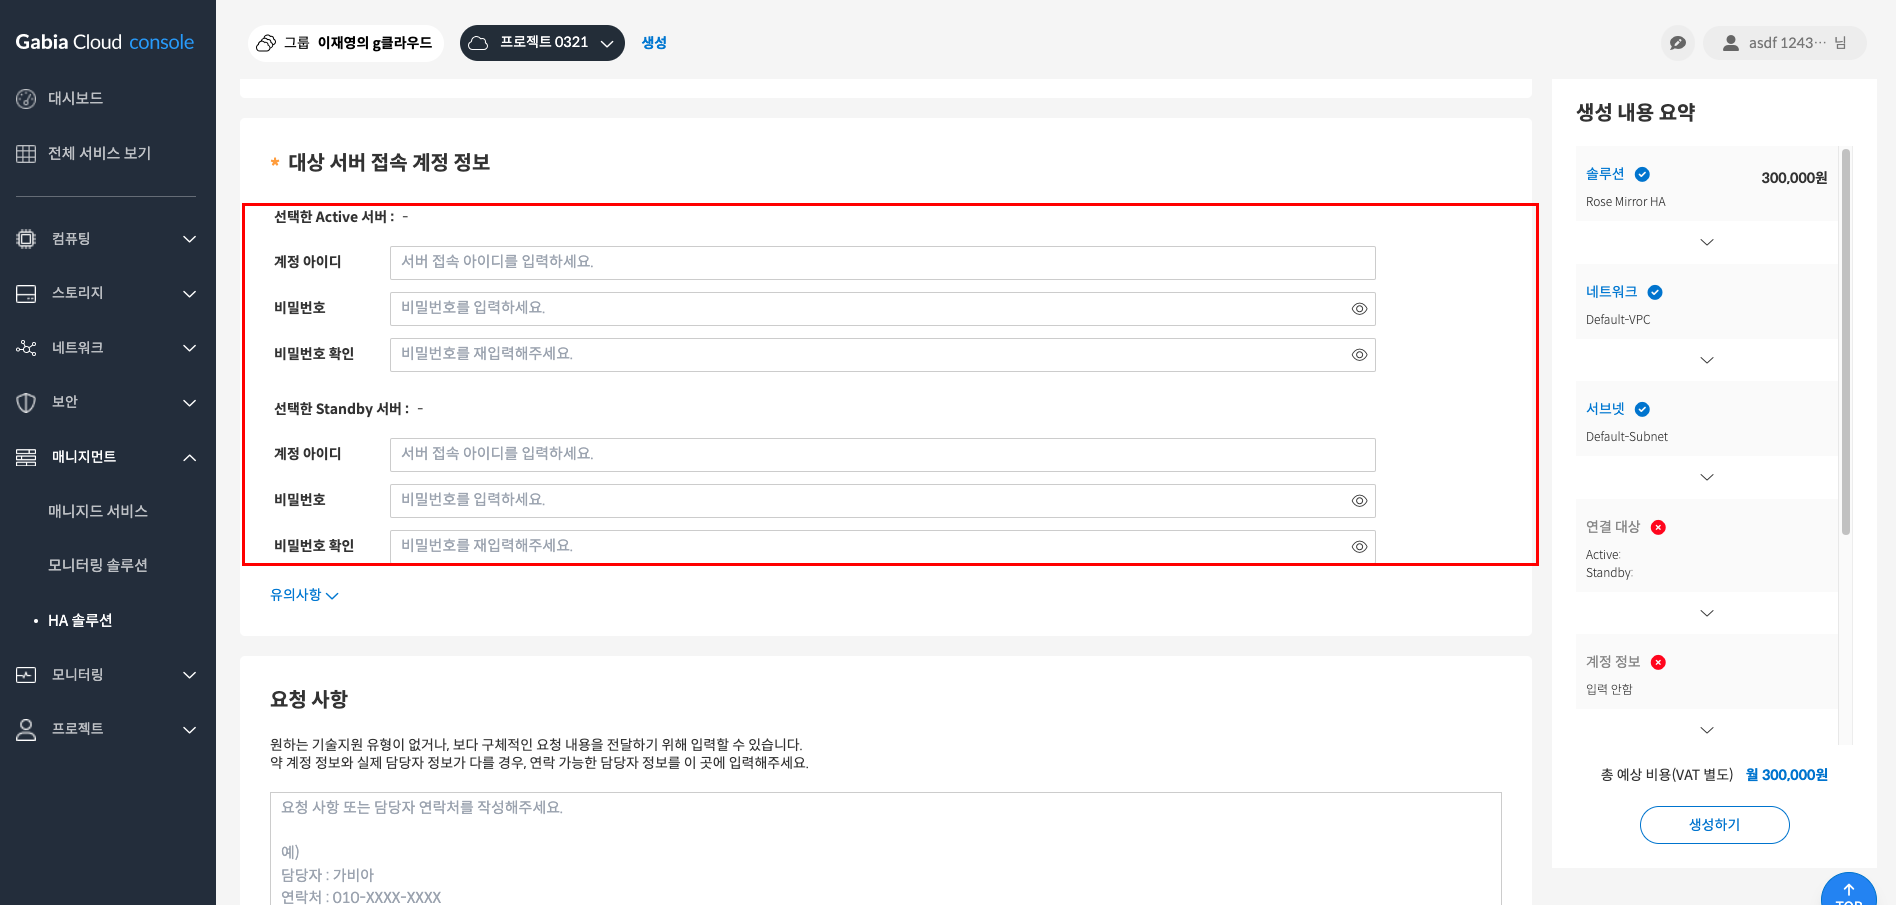Focus Active server 비밀번호 input

pos(883,309)
